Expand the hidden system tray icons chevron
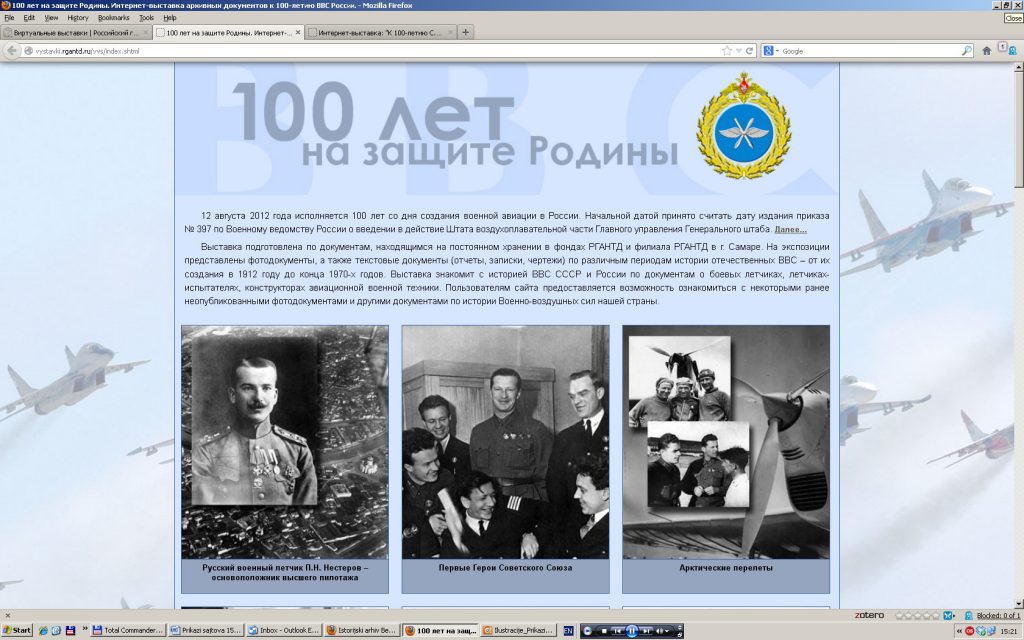The width and height of the screenshot is (1024, 640). (958, 631)
